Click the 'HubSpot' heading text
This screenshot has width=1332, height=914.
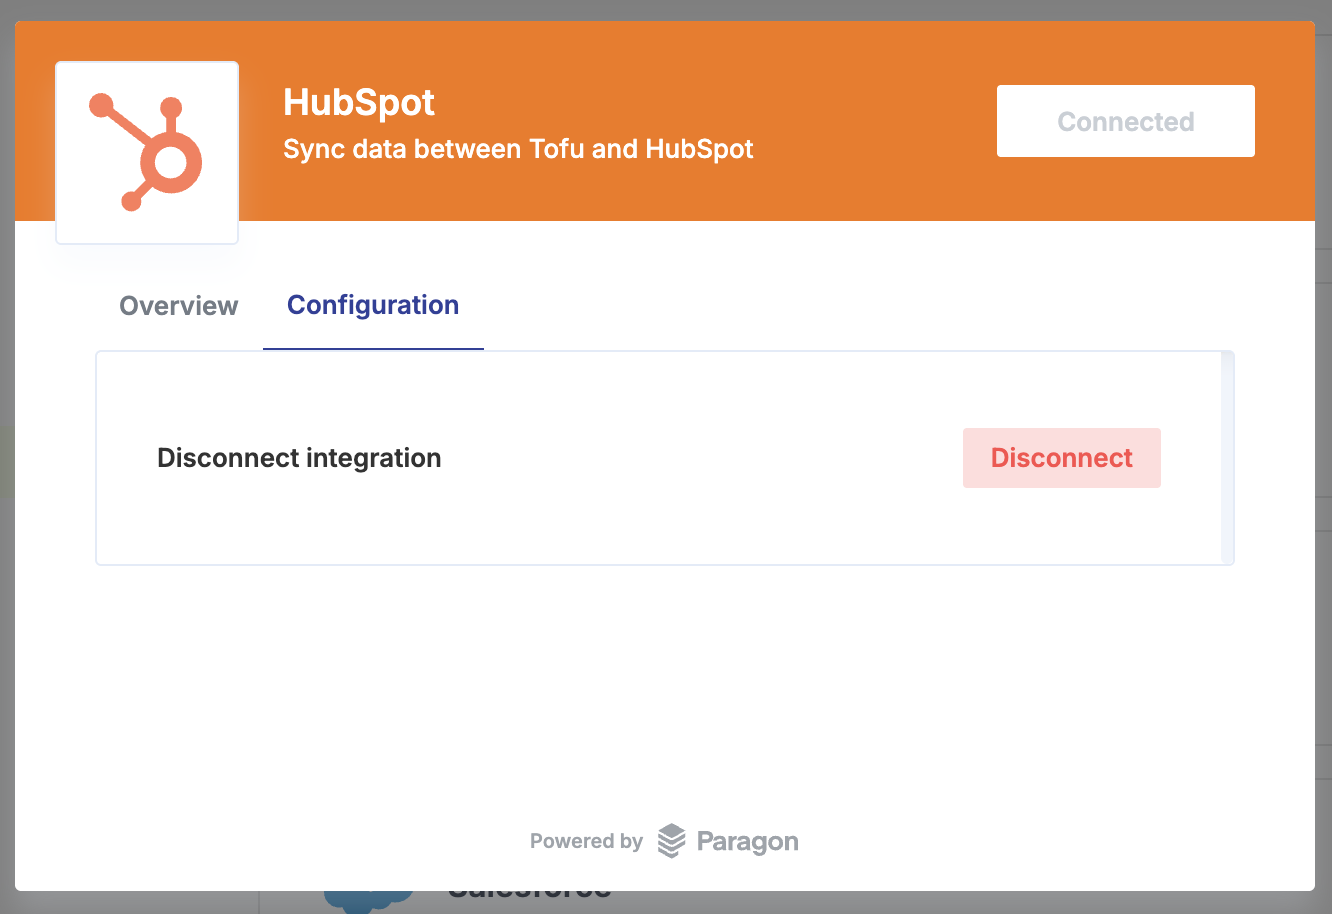pos(359,102)
